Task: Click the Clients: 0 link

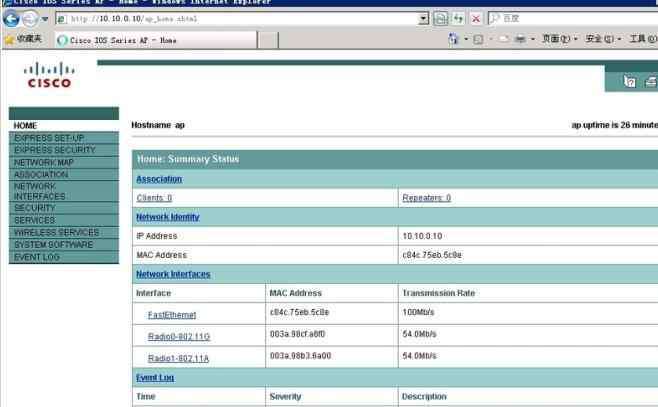Action: [154, 198]
